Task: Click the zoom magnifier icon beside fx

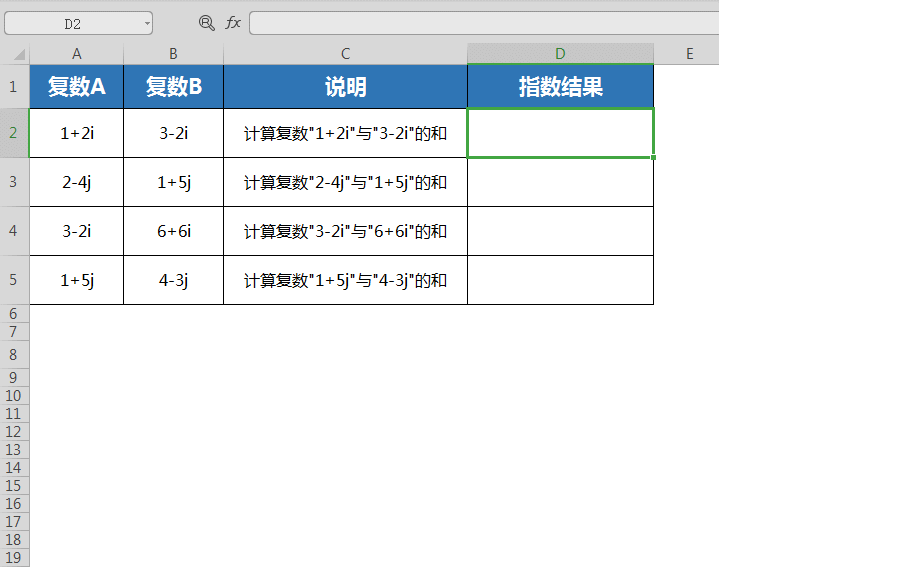Action: [x=206, y=23]
